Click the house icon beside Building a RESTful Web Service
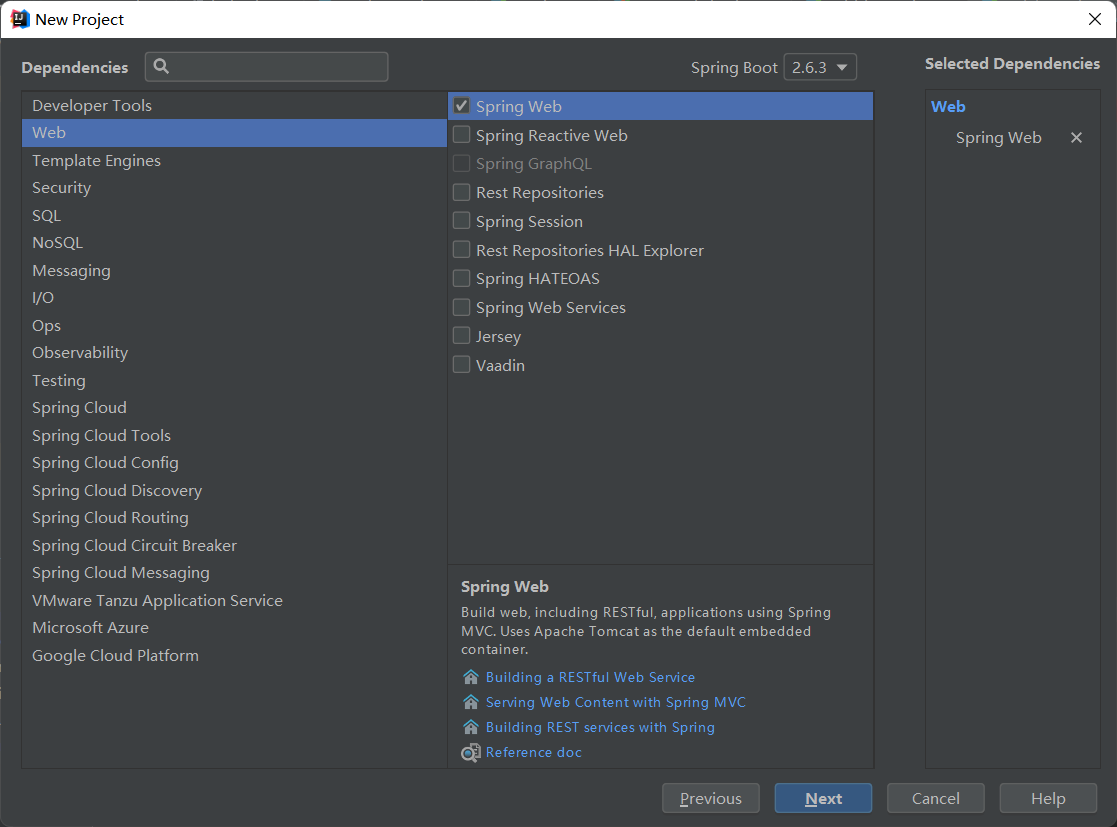1117x827 pixels. pyautogui.click(x=470, y=677)
